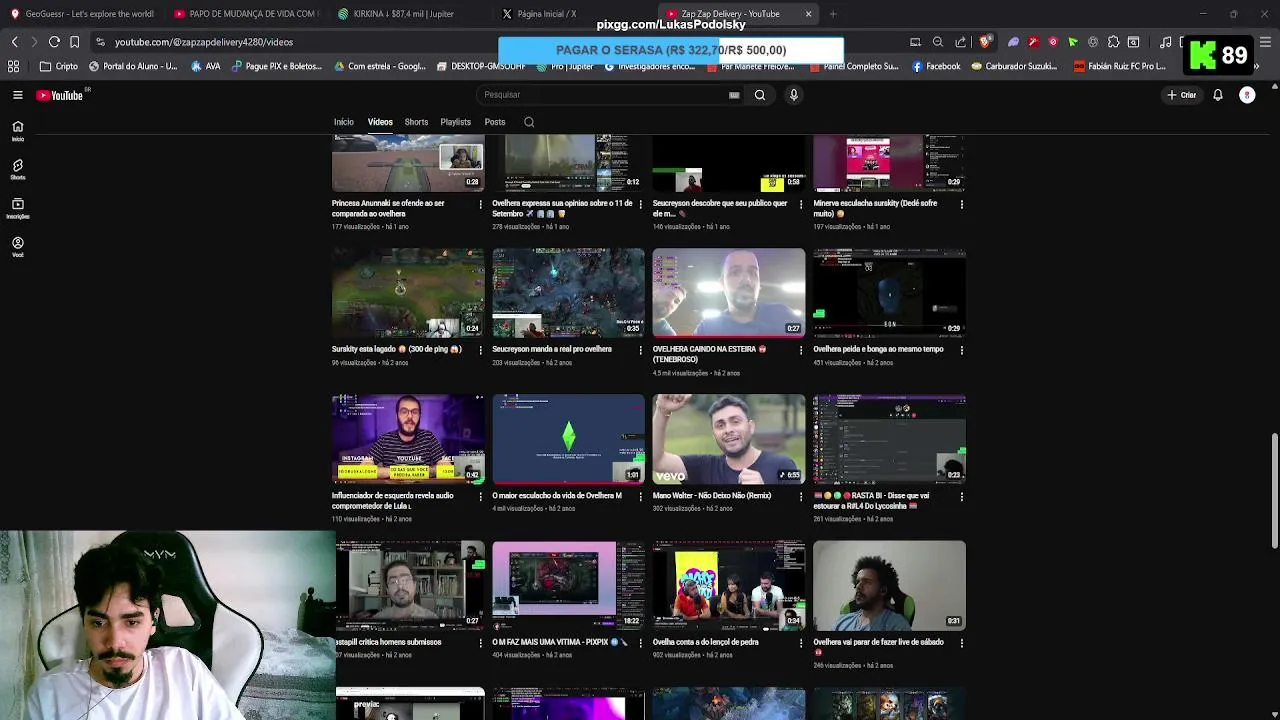1280x720 pixels.
Task: Play Influenciador de esquerda revela audio thumbnail
Action: 408,439
